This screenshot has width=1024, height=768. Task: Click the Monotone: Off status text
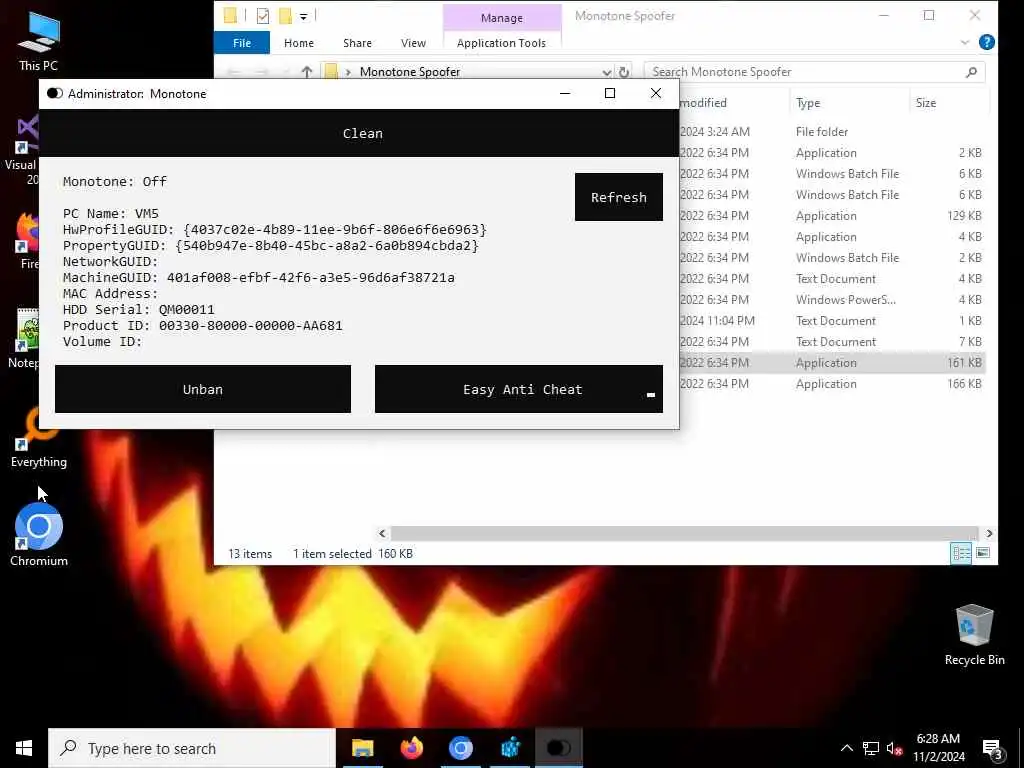pos(115,182)
